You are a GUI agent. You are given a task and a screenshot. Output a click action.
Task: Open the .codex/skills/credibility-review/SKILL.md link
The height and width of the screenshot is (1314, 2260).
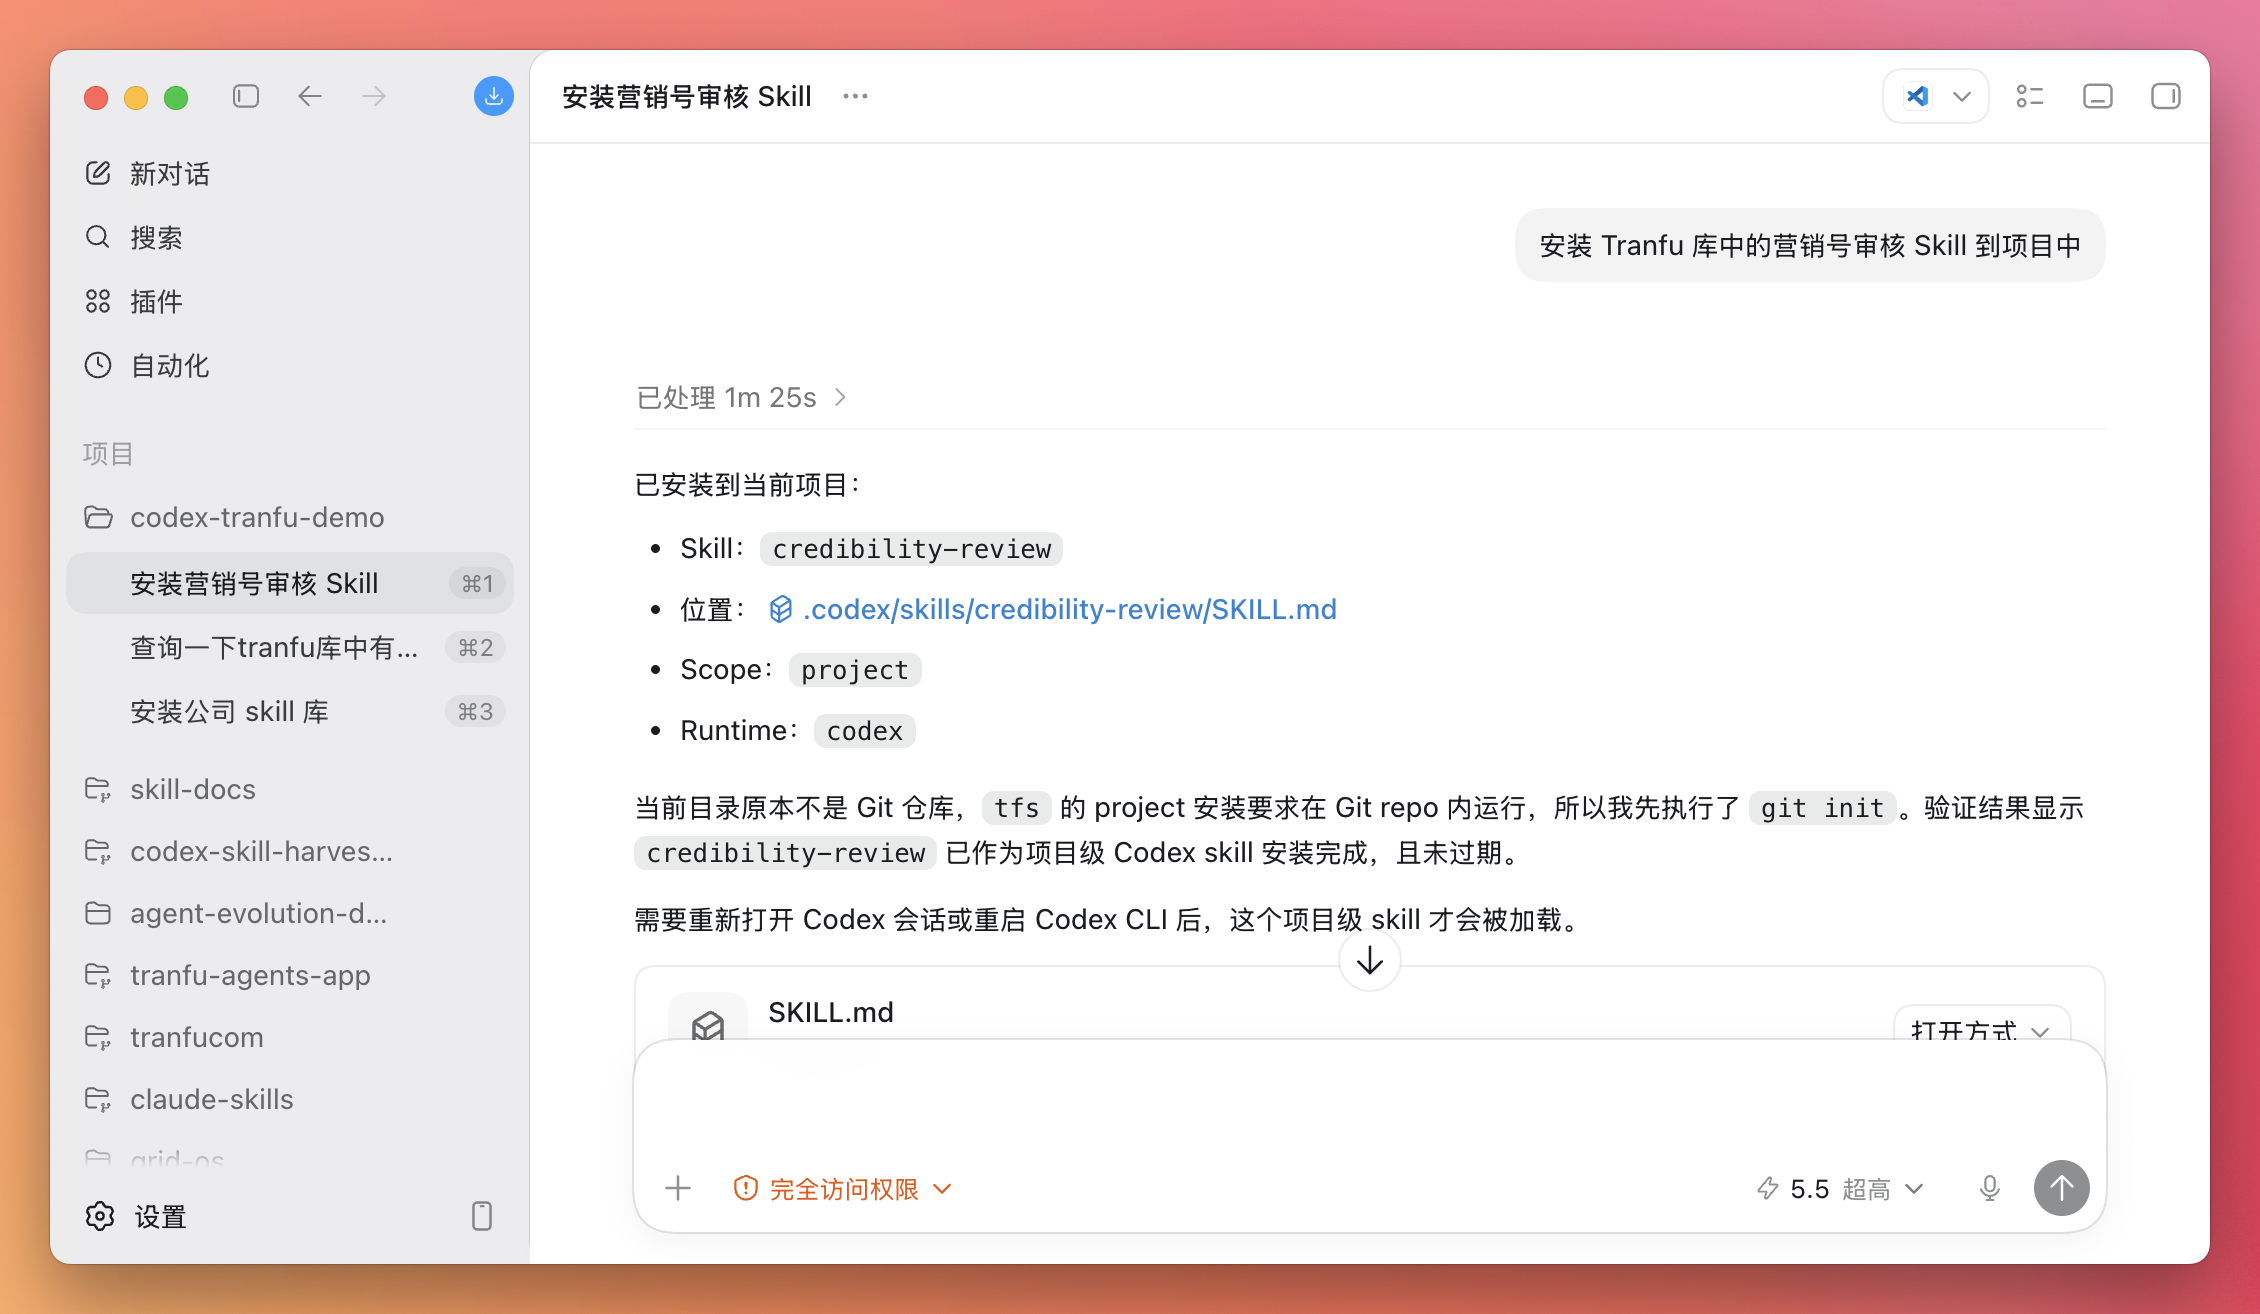coord(1069,609)
